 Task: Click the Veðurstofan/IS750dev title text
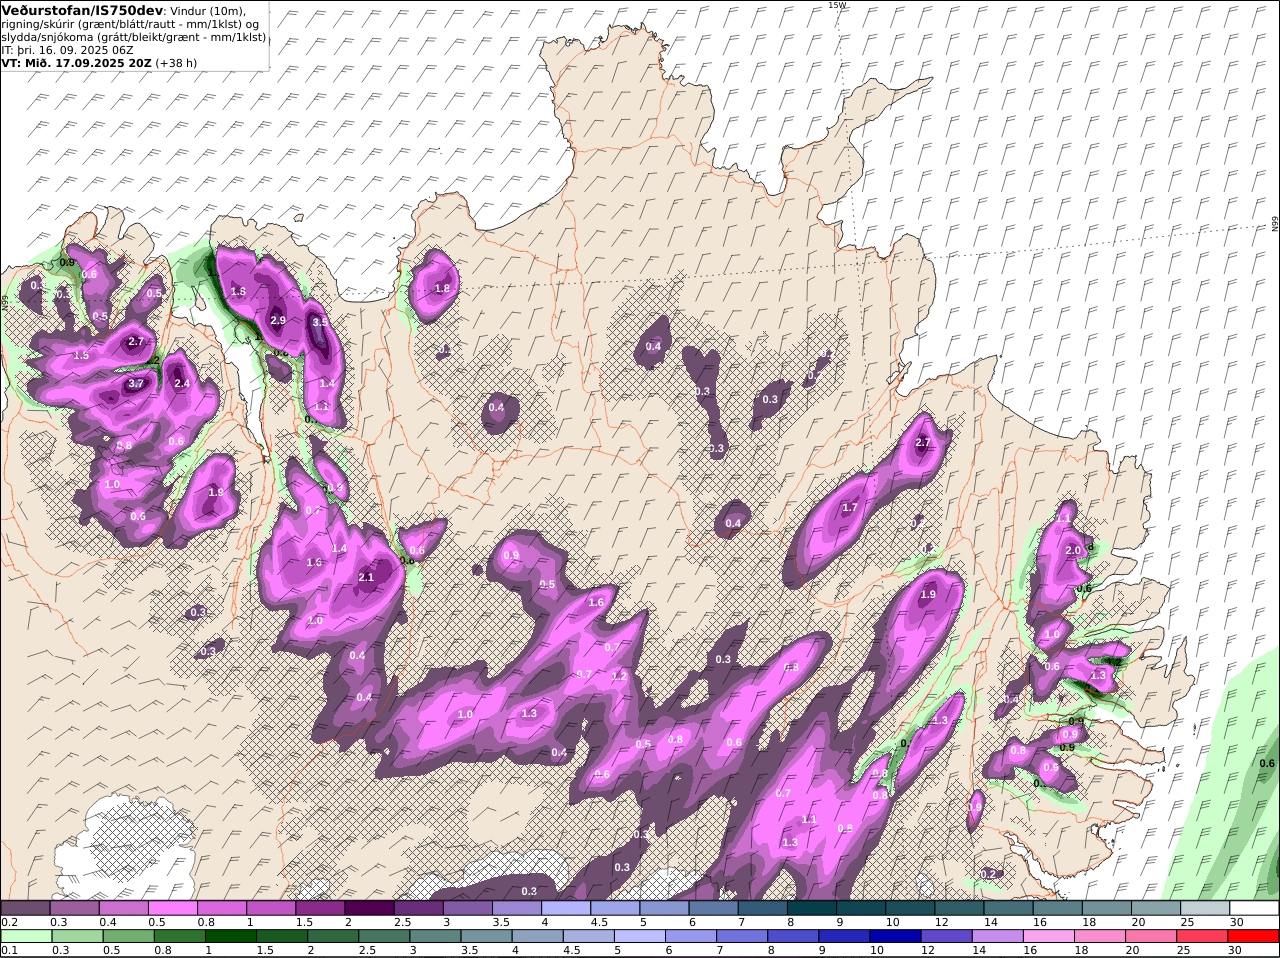(x=82, y=10)
